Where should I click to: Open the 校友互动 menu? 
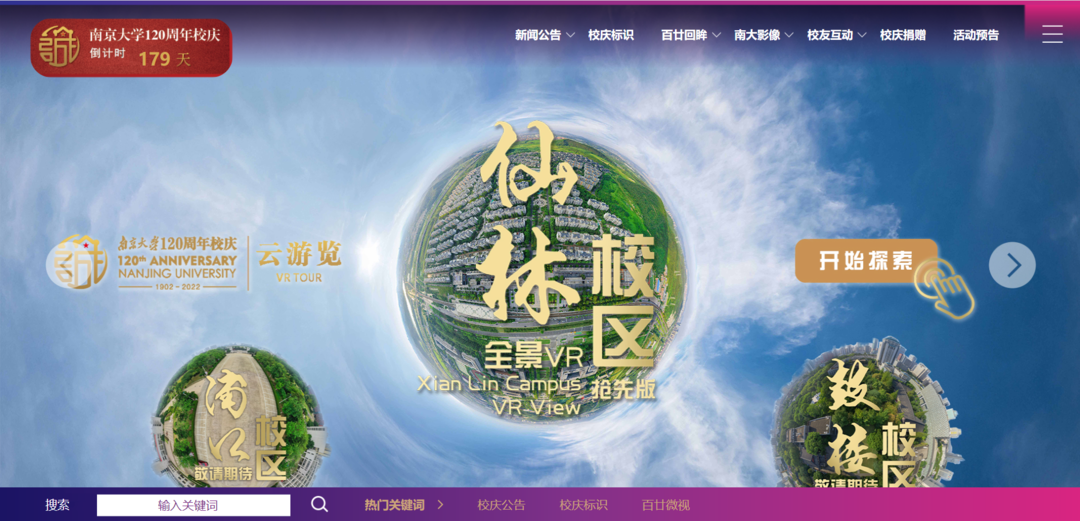[x=830, y=35]
